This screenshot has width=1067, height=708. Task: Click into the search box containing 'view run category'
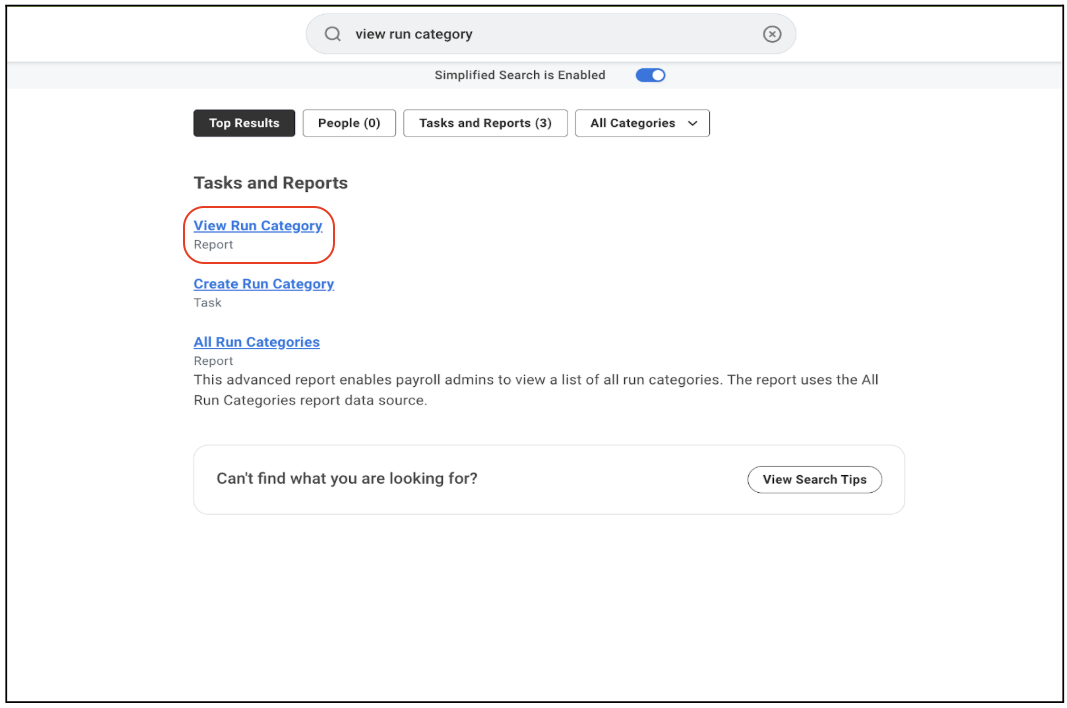(551, 34)
